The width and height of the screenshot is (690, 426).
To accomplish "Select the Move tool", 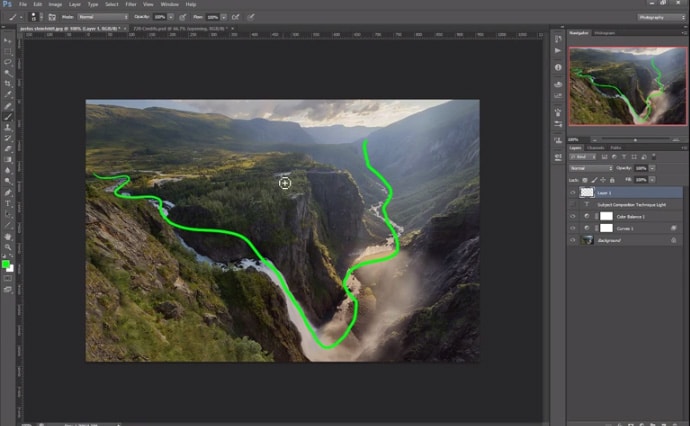I will 8,39.
